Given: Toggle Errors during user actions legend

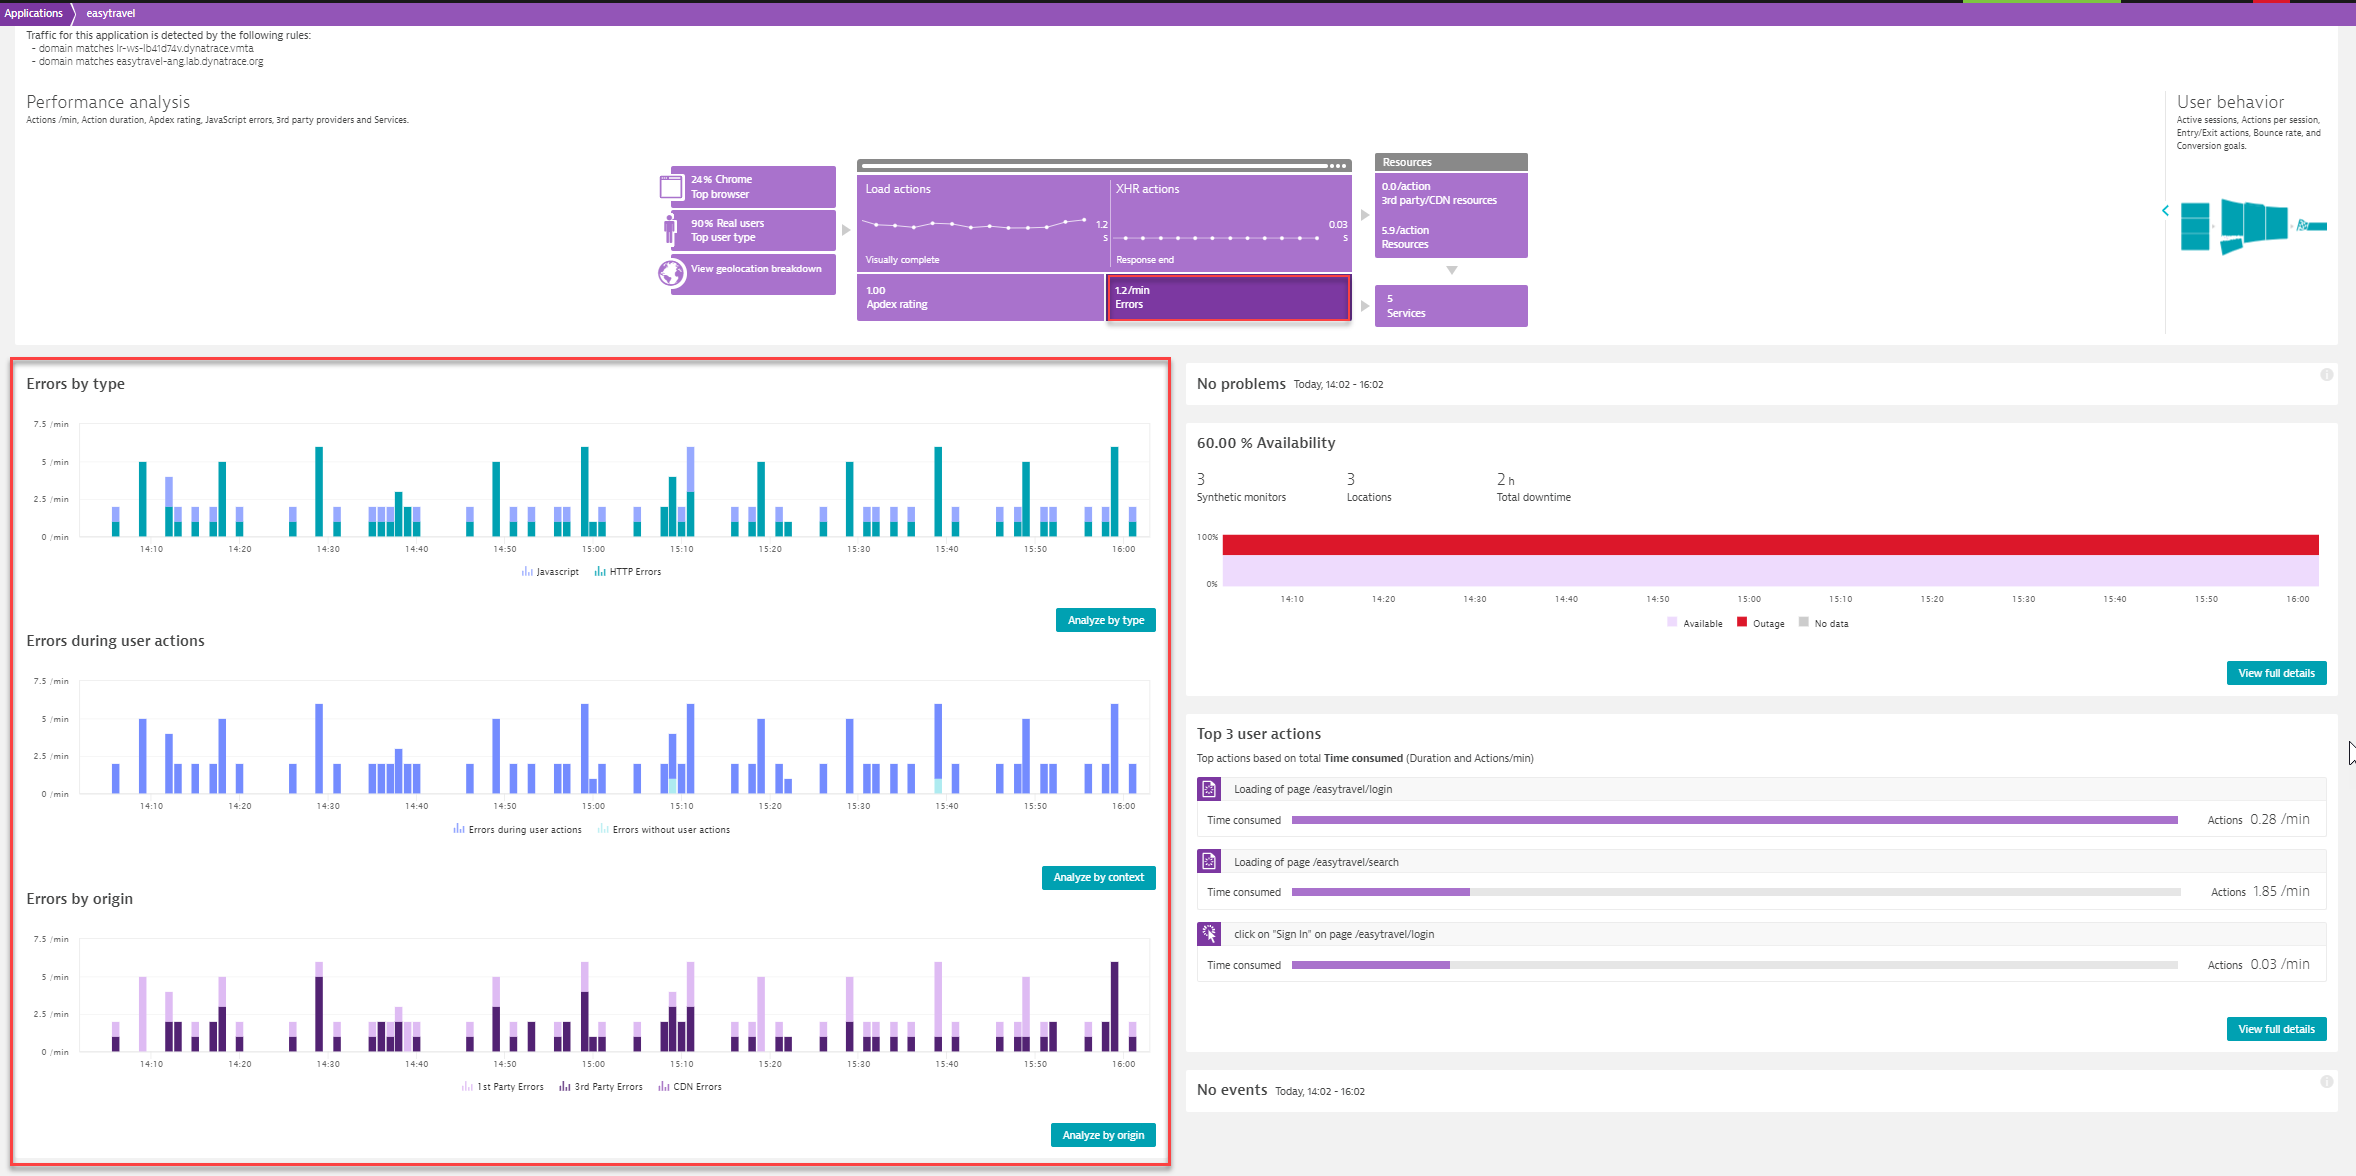Looking at the screenshot, I should click(x=517, y=830).
